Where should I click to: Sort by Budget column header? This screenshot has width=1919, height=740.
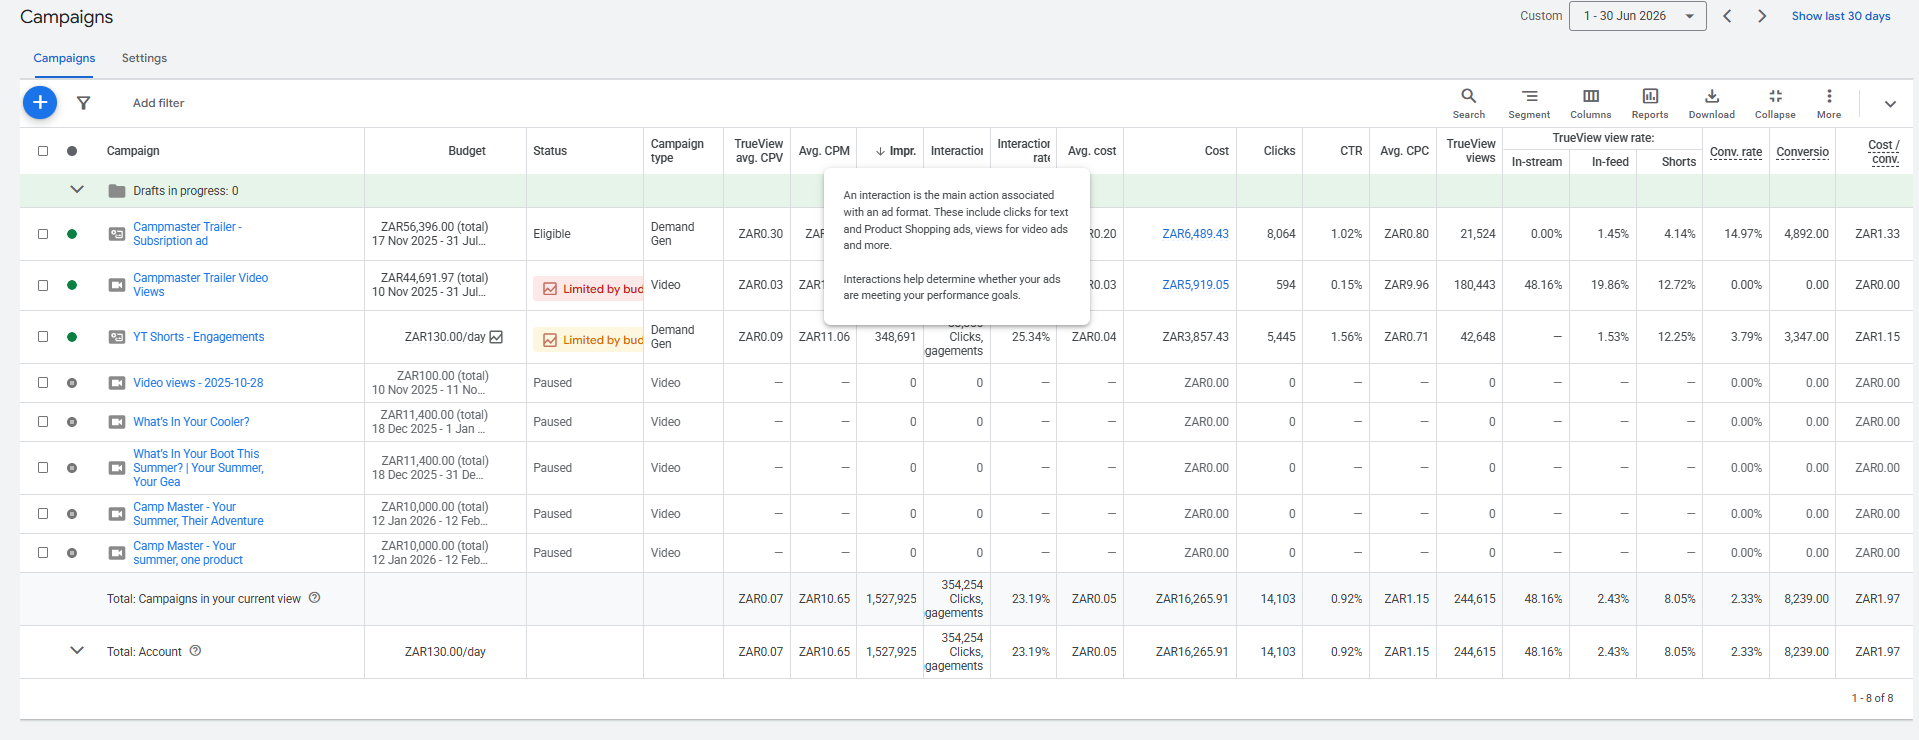click(467, 151)
